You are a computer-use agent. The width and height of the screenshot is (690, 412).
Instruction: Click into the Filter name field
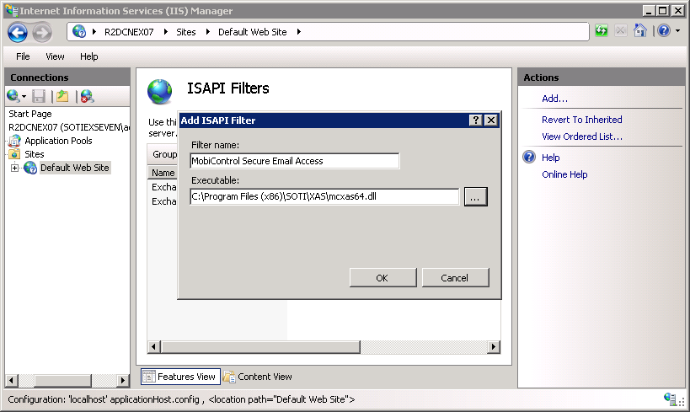(294, 161)
